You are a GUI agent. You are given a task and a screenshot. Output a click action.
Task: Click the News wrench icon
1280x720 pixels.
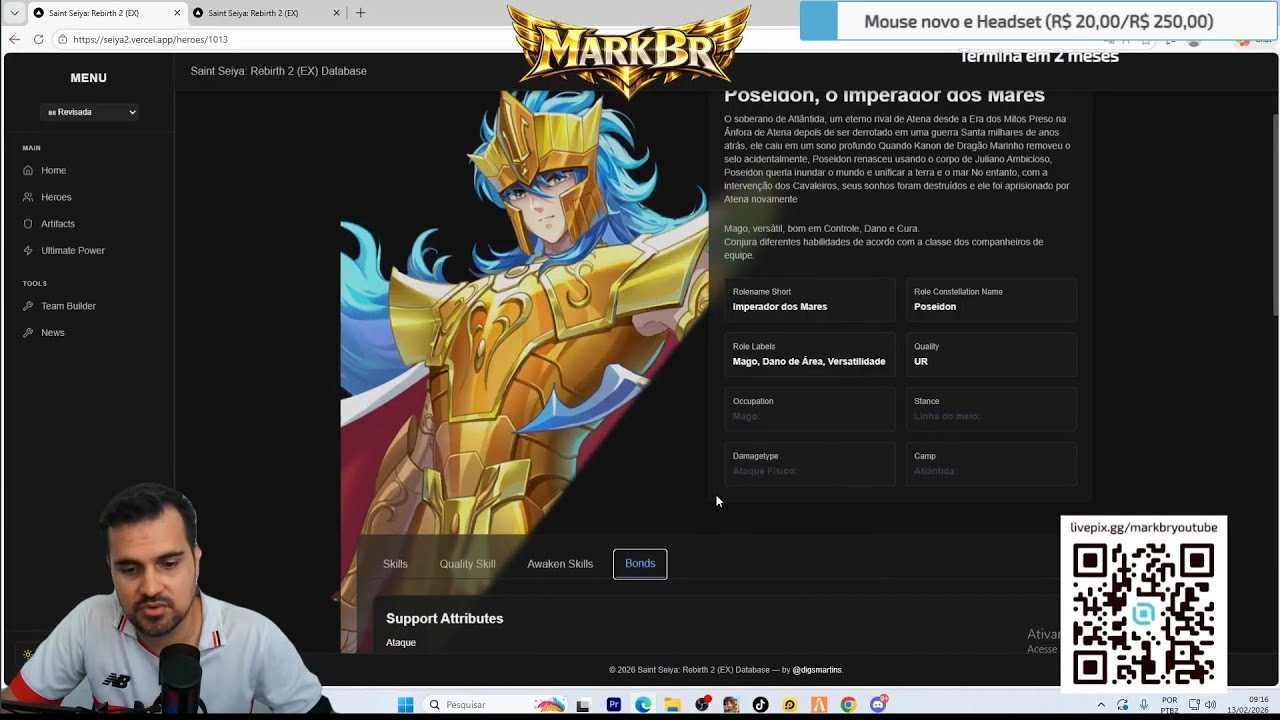point(28,332)
